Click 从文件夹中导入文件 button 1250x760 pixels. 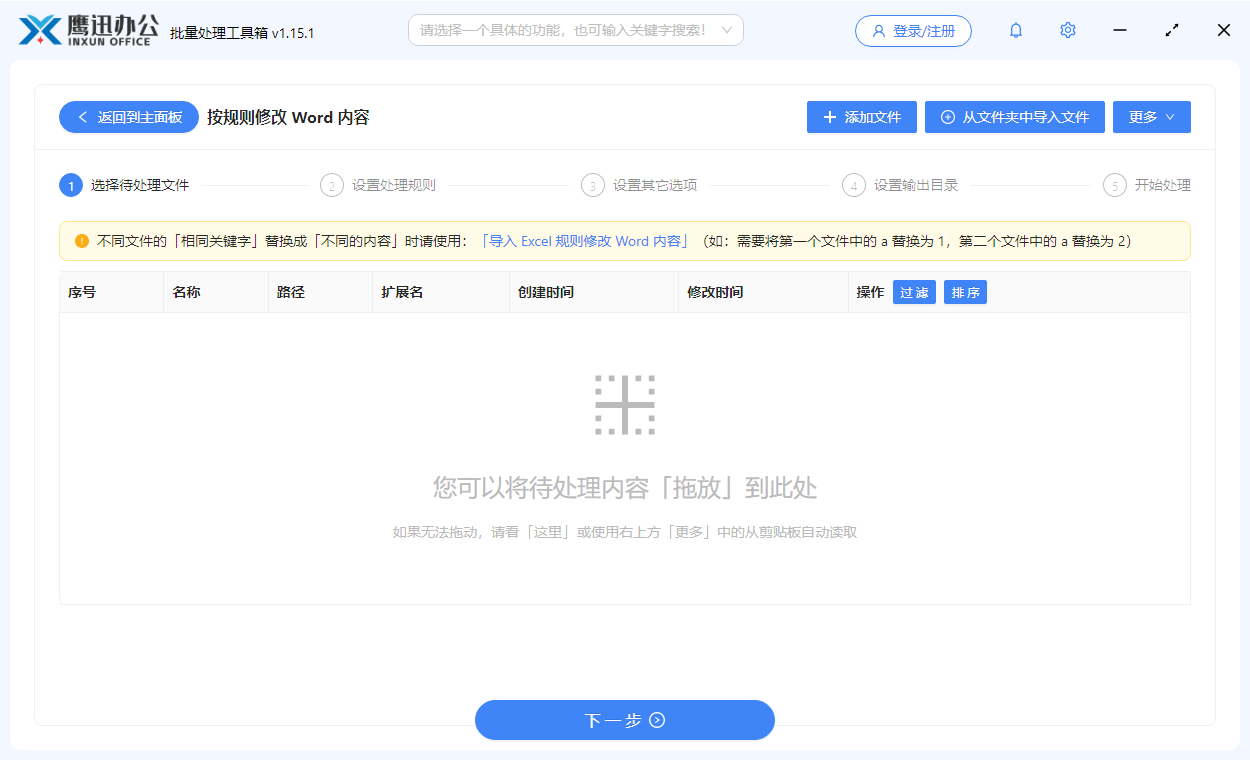pos(1015,117)
